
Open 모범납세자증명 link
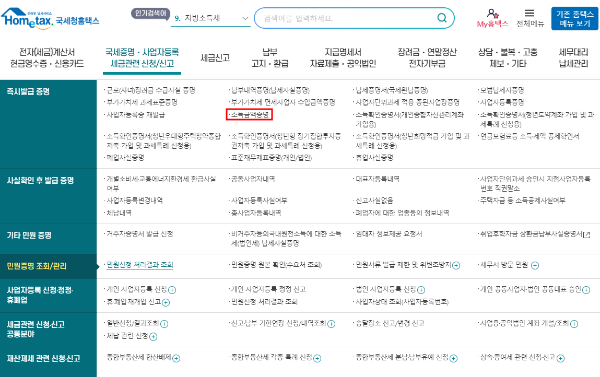point(502,90)
